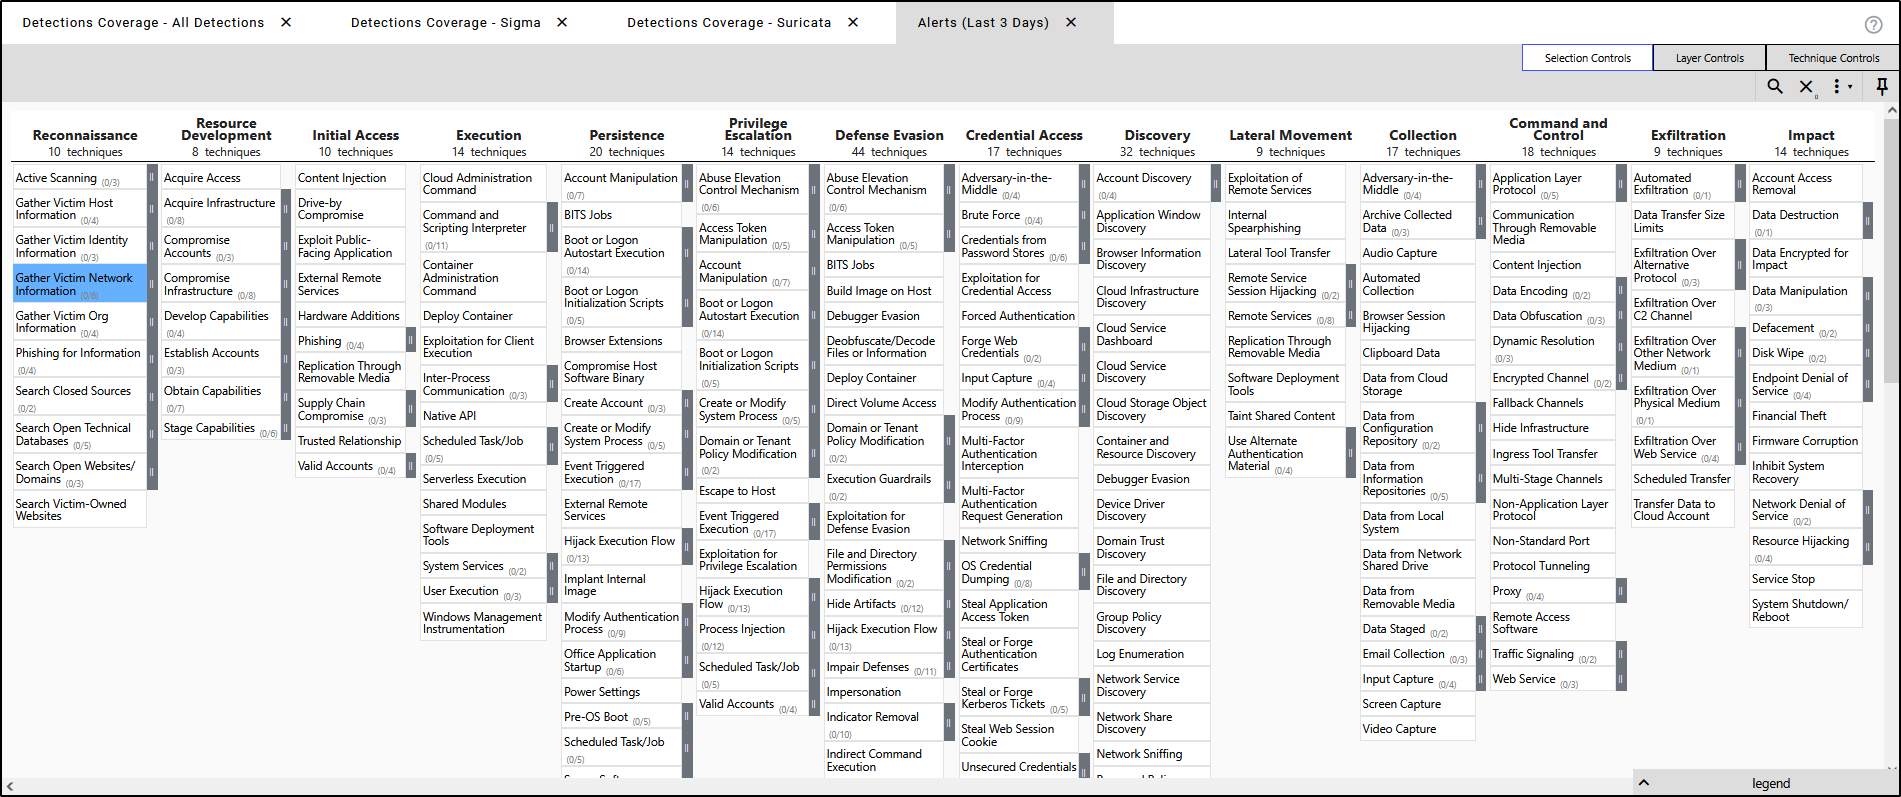Expand the legend panel with up chevron
The width and height of the screenshot is (1901, 797).
[1643, 783]
